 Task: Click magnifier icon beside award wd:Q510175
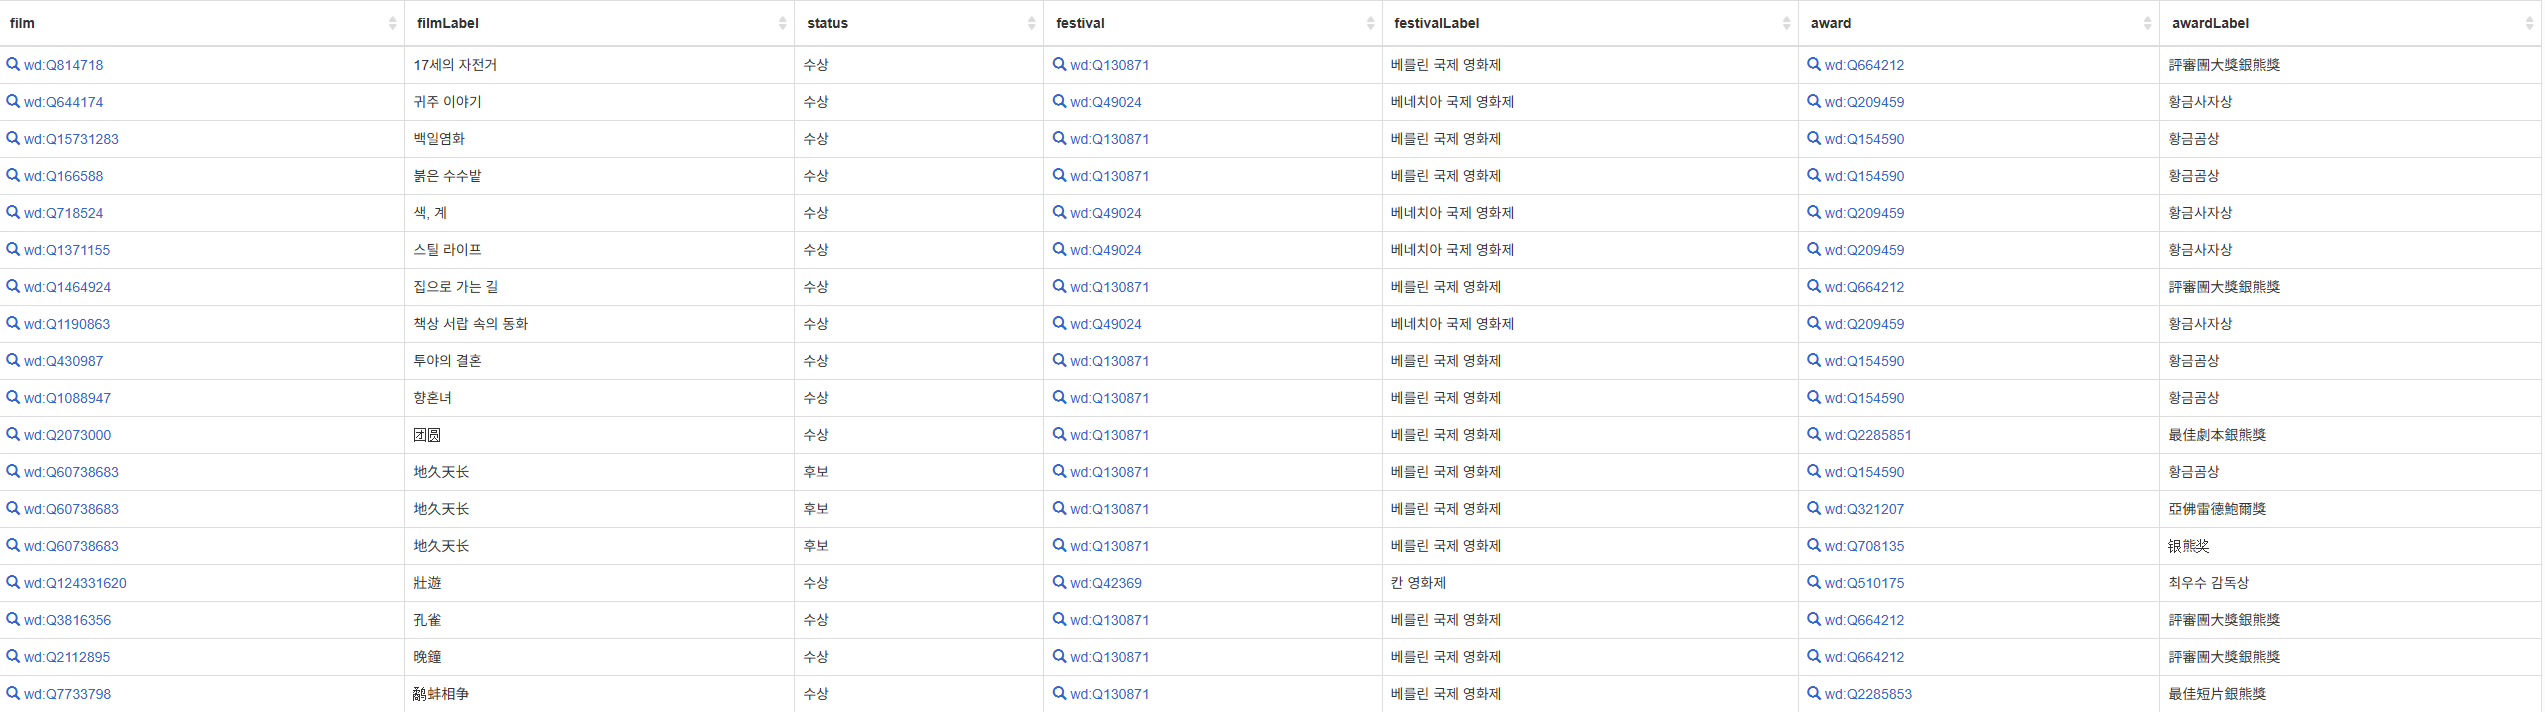(x=1813, y=582)
